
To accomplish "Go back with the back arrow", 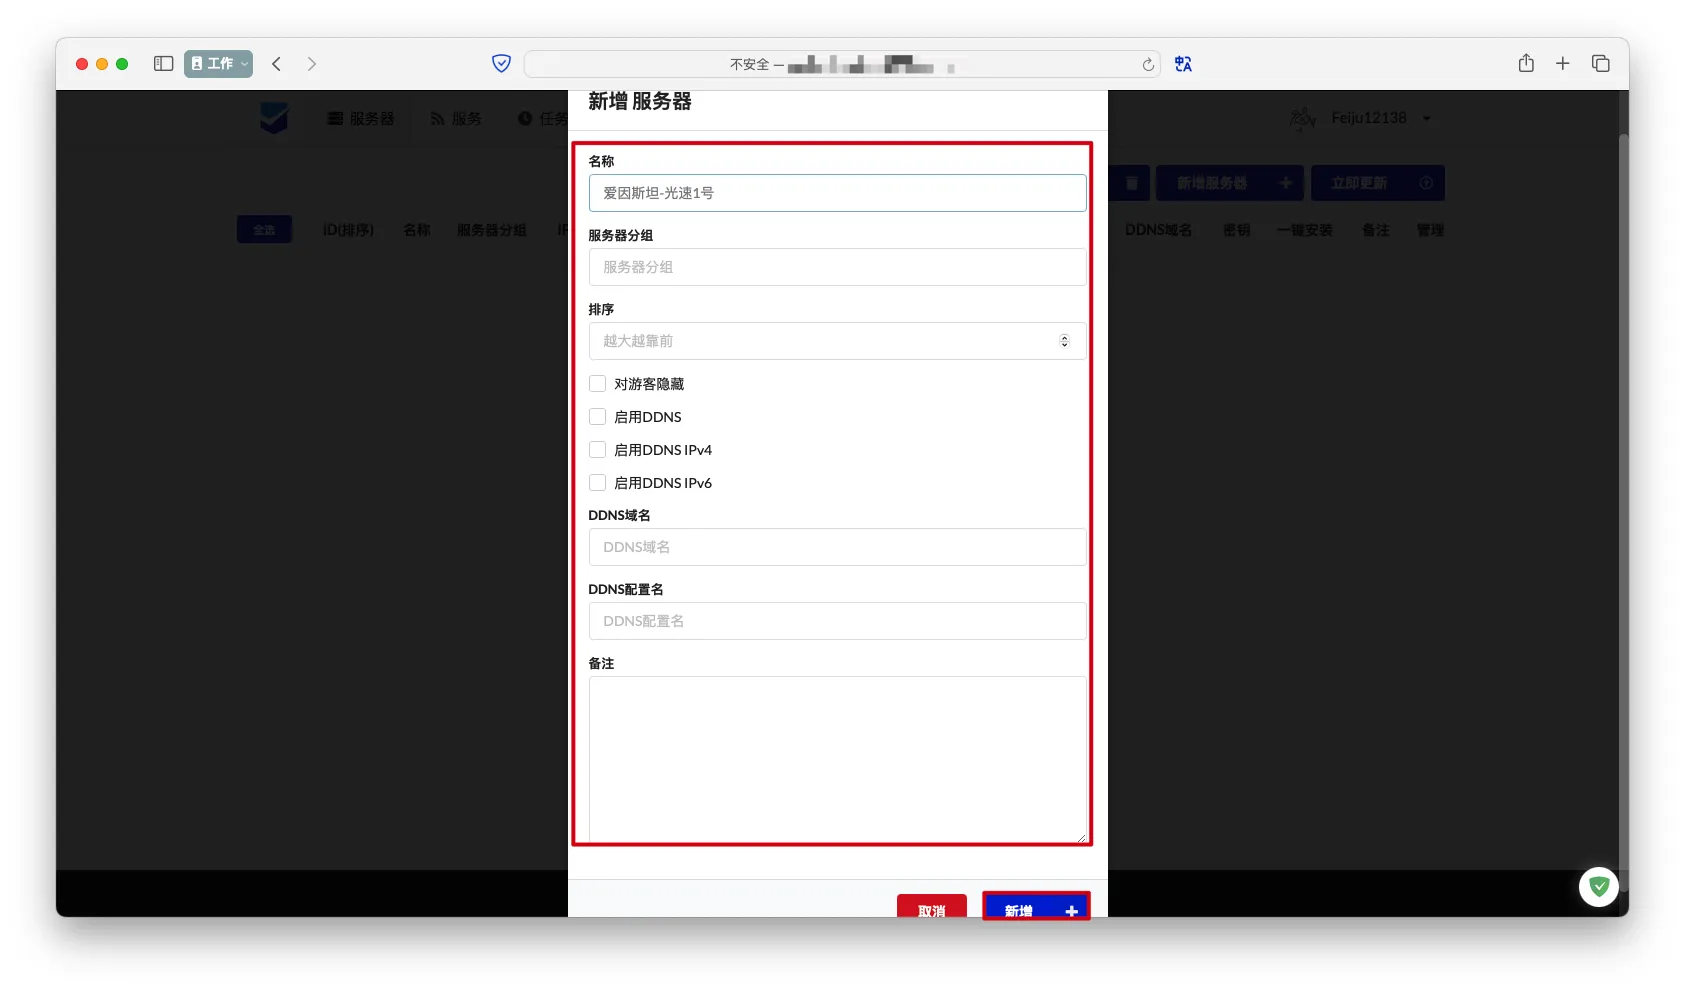I will (277, 64).
